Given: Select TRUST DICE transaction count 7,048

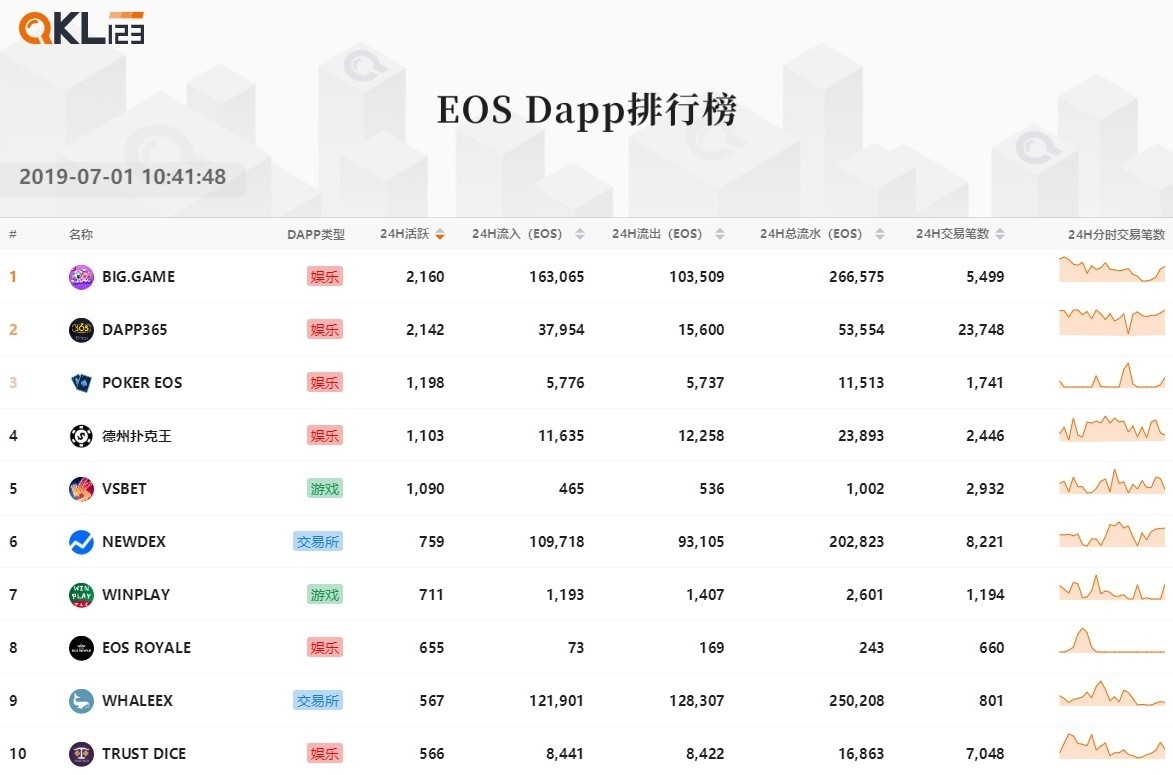Looking at the screenshot, I should 985,754.
